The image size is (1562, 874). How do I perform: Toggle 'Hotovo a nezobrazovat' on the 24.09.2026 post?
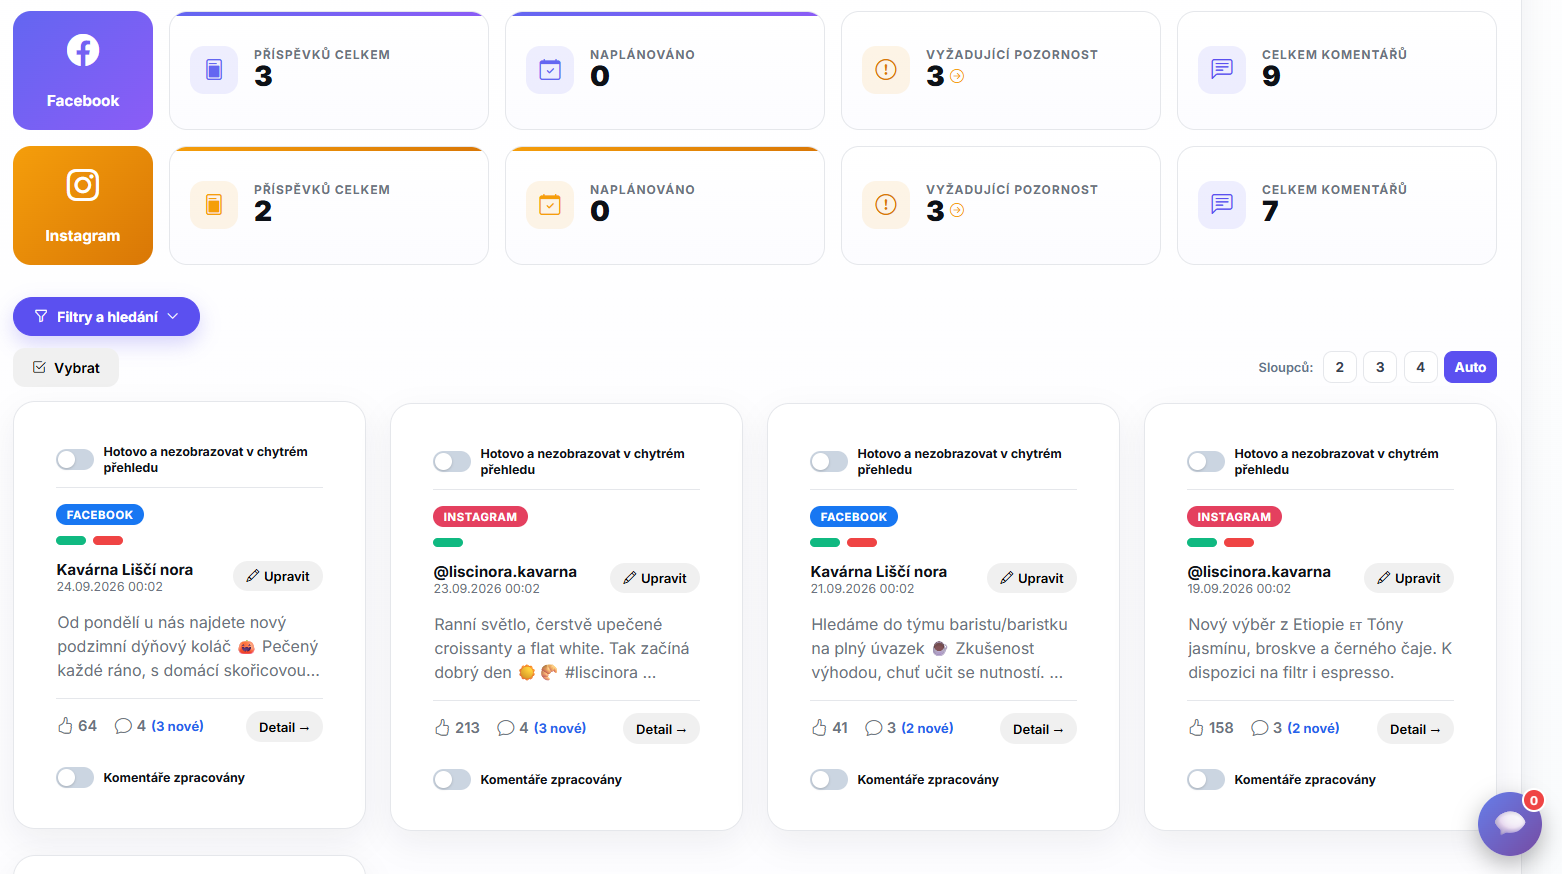(x=75, y=459)
